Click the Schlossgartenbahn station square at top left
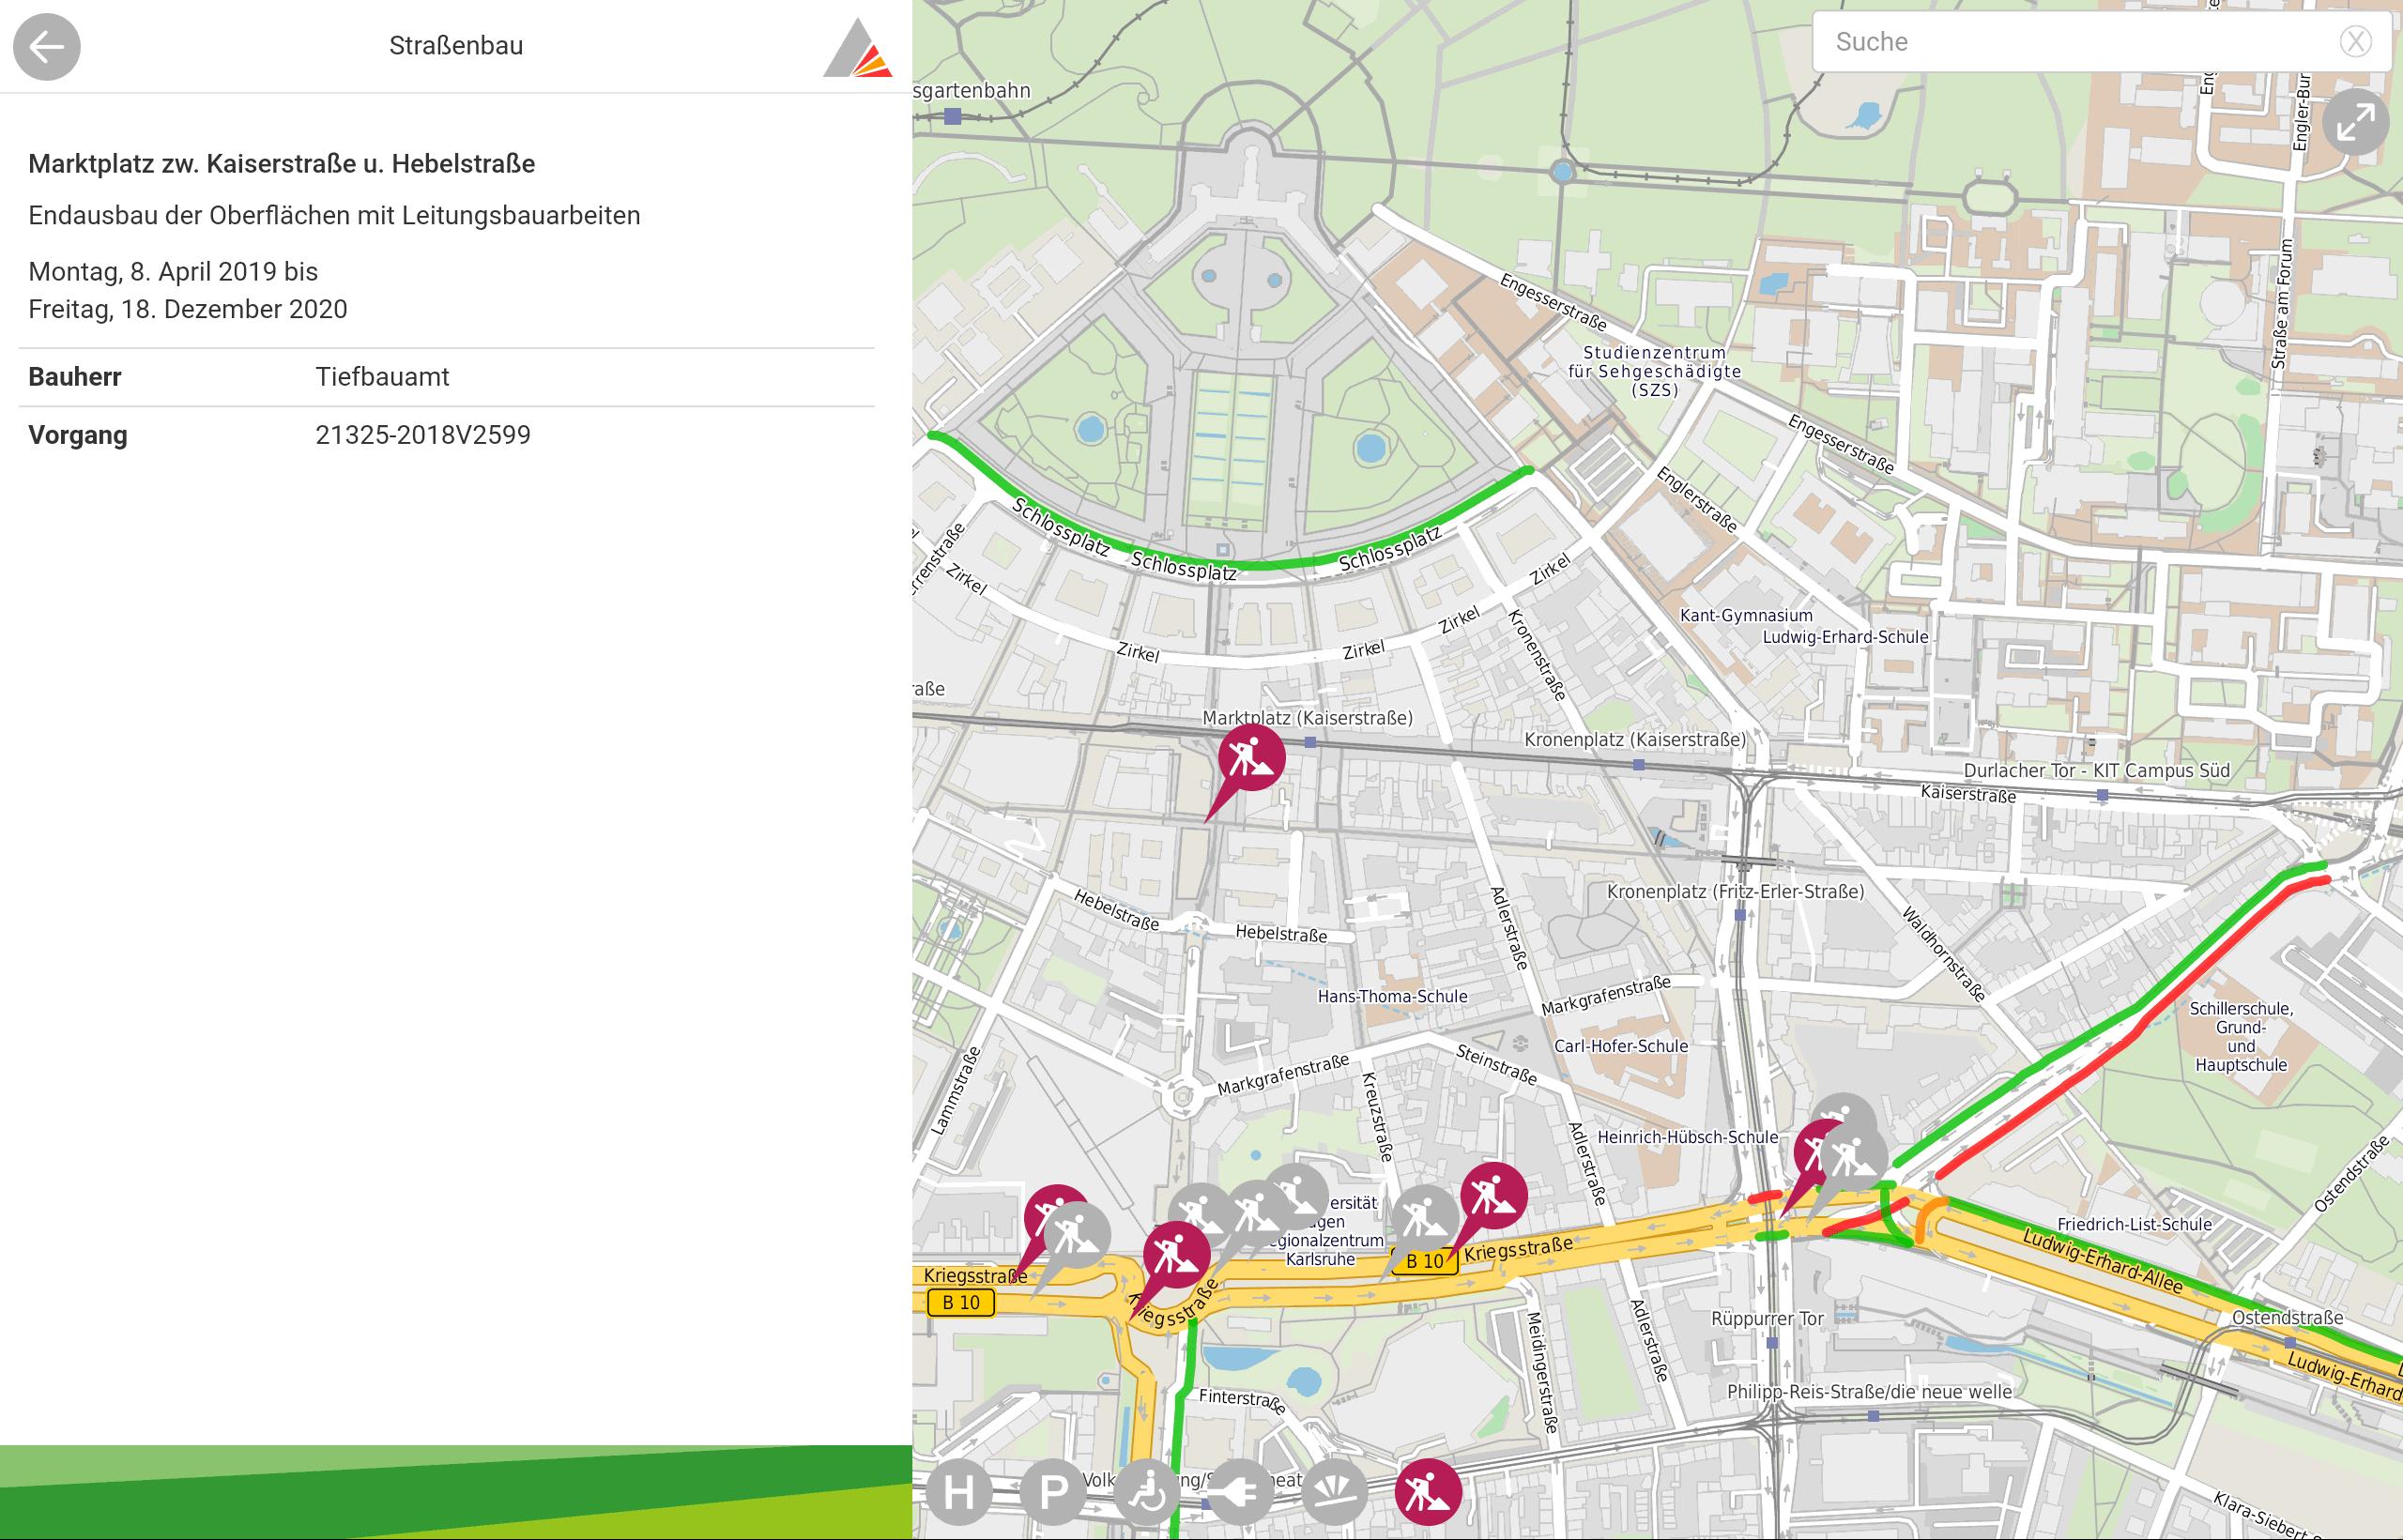Viewport: 2403px width, 1540px height. point(952,117)
